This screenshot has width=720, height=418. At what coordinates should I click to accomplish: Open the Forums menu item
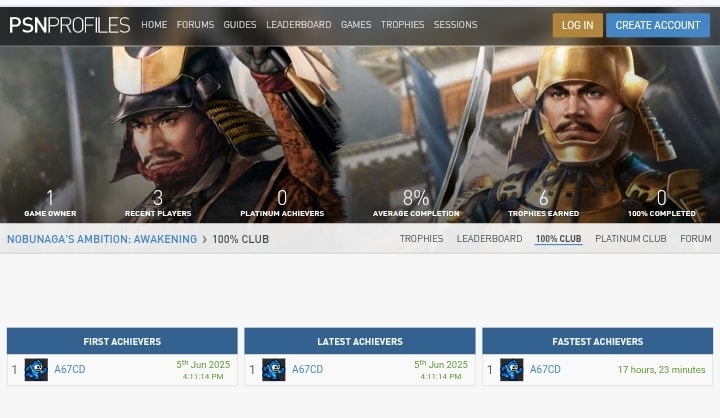click(x=195, y=25)
